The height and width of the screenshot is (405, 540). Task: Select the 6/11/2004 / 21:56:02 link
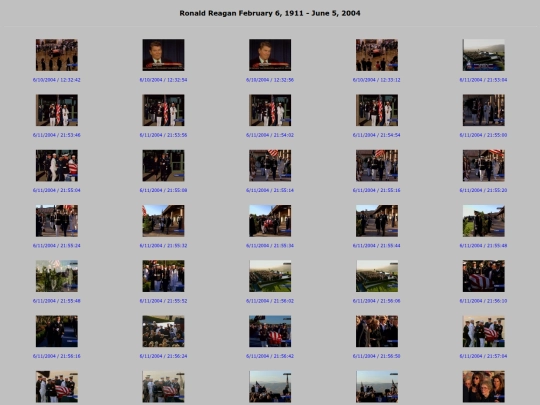click(x=270, y=301)
